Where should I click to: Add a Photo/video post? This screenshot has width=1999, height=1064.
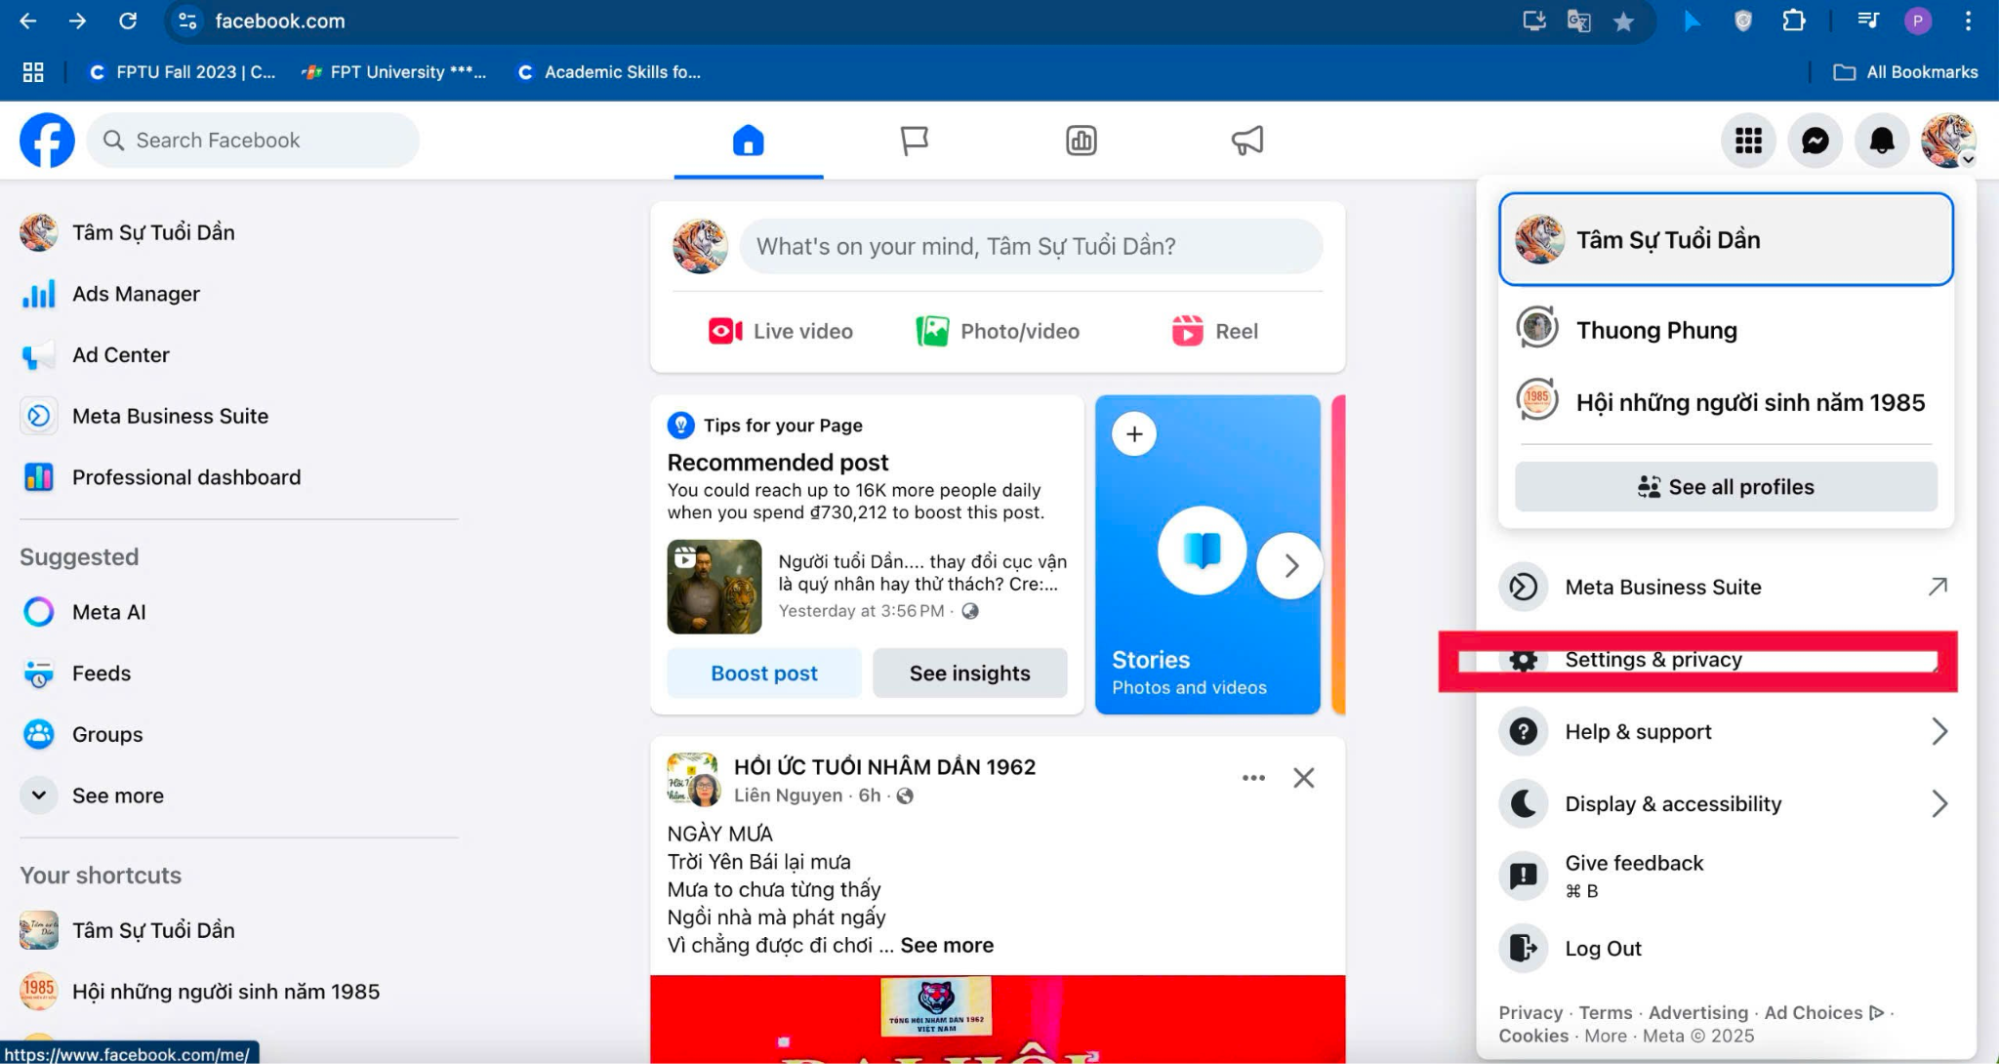tap(997, 331)
